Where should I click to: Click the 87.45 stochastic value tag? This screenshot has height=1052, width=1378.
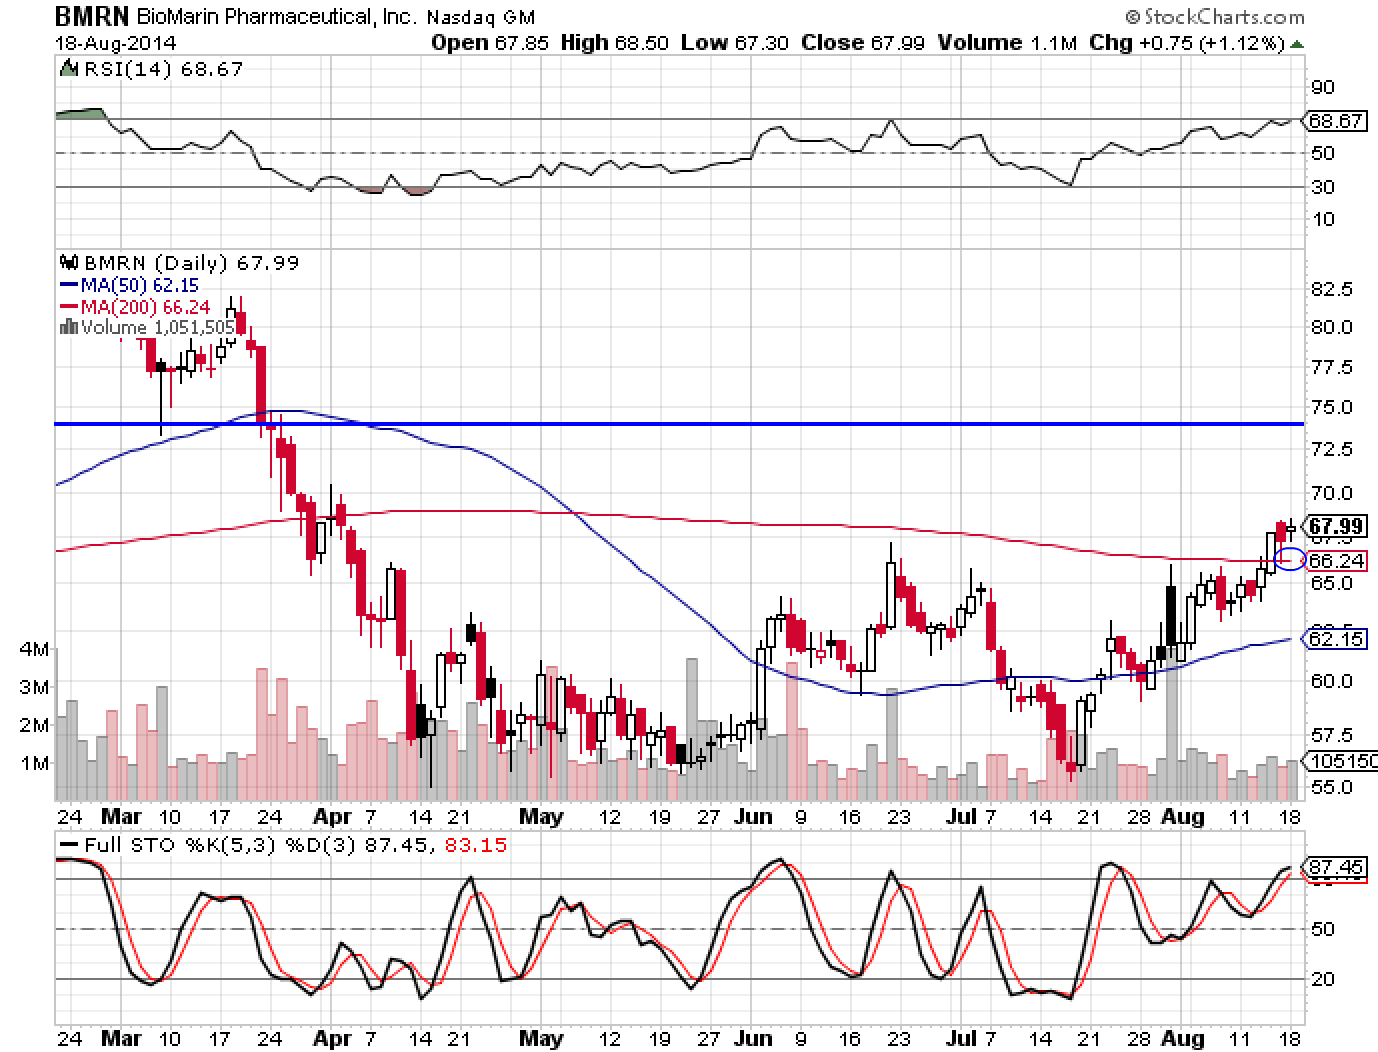(x=1335, y=868)
